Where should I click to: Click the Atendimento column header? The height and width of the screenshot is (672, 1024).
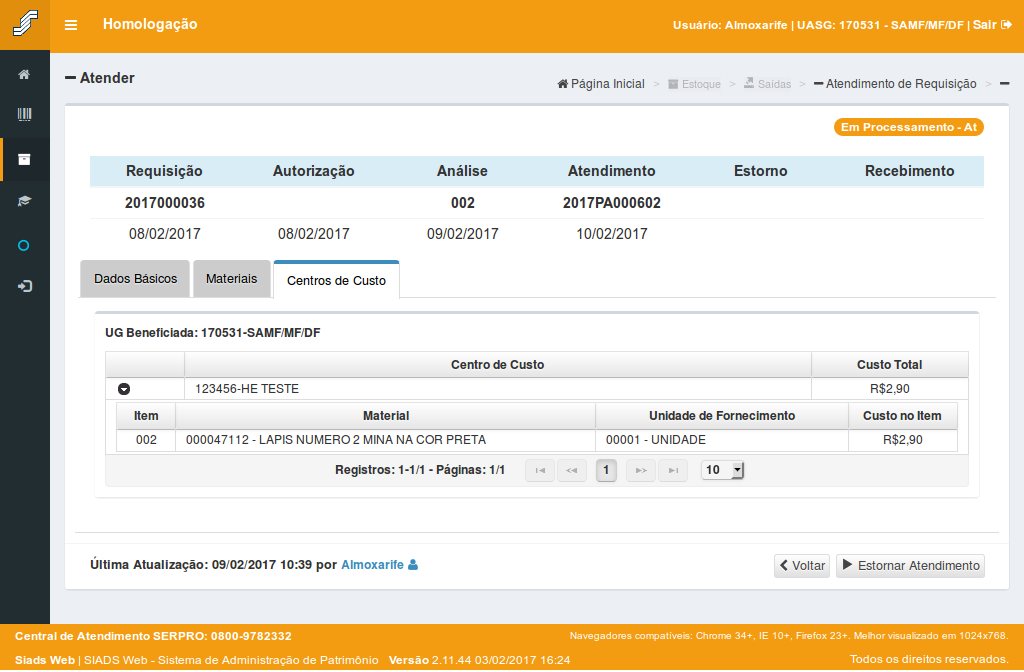(x=611, y=171)
